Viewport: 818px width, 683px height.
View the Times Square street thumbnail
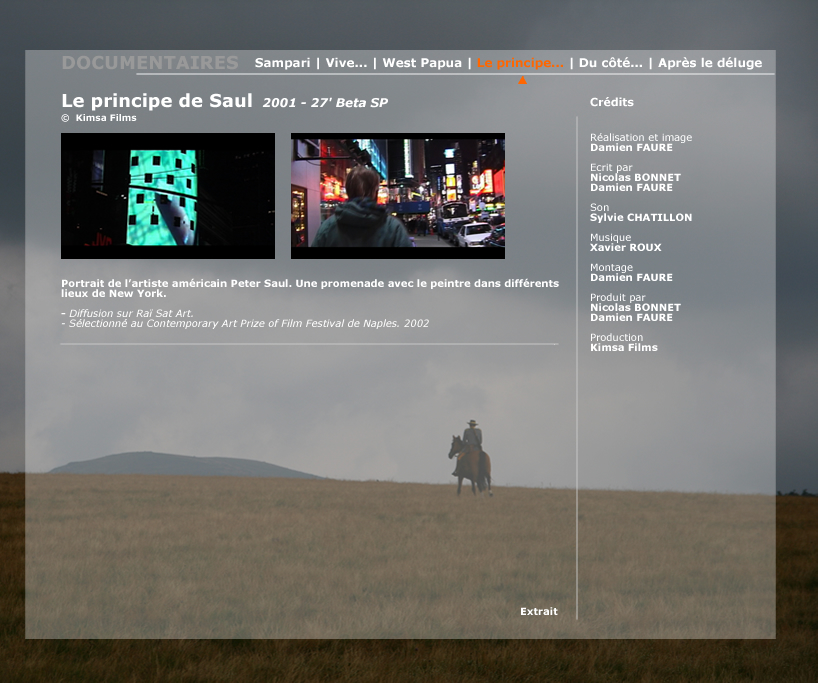tap(397, 196)
